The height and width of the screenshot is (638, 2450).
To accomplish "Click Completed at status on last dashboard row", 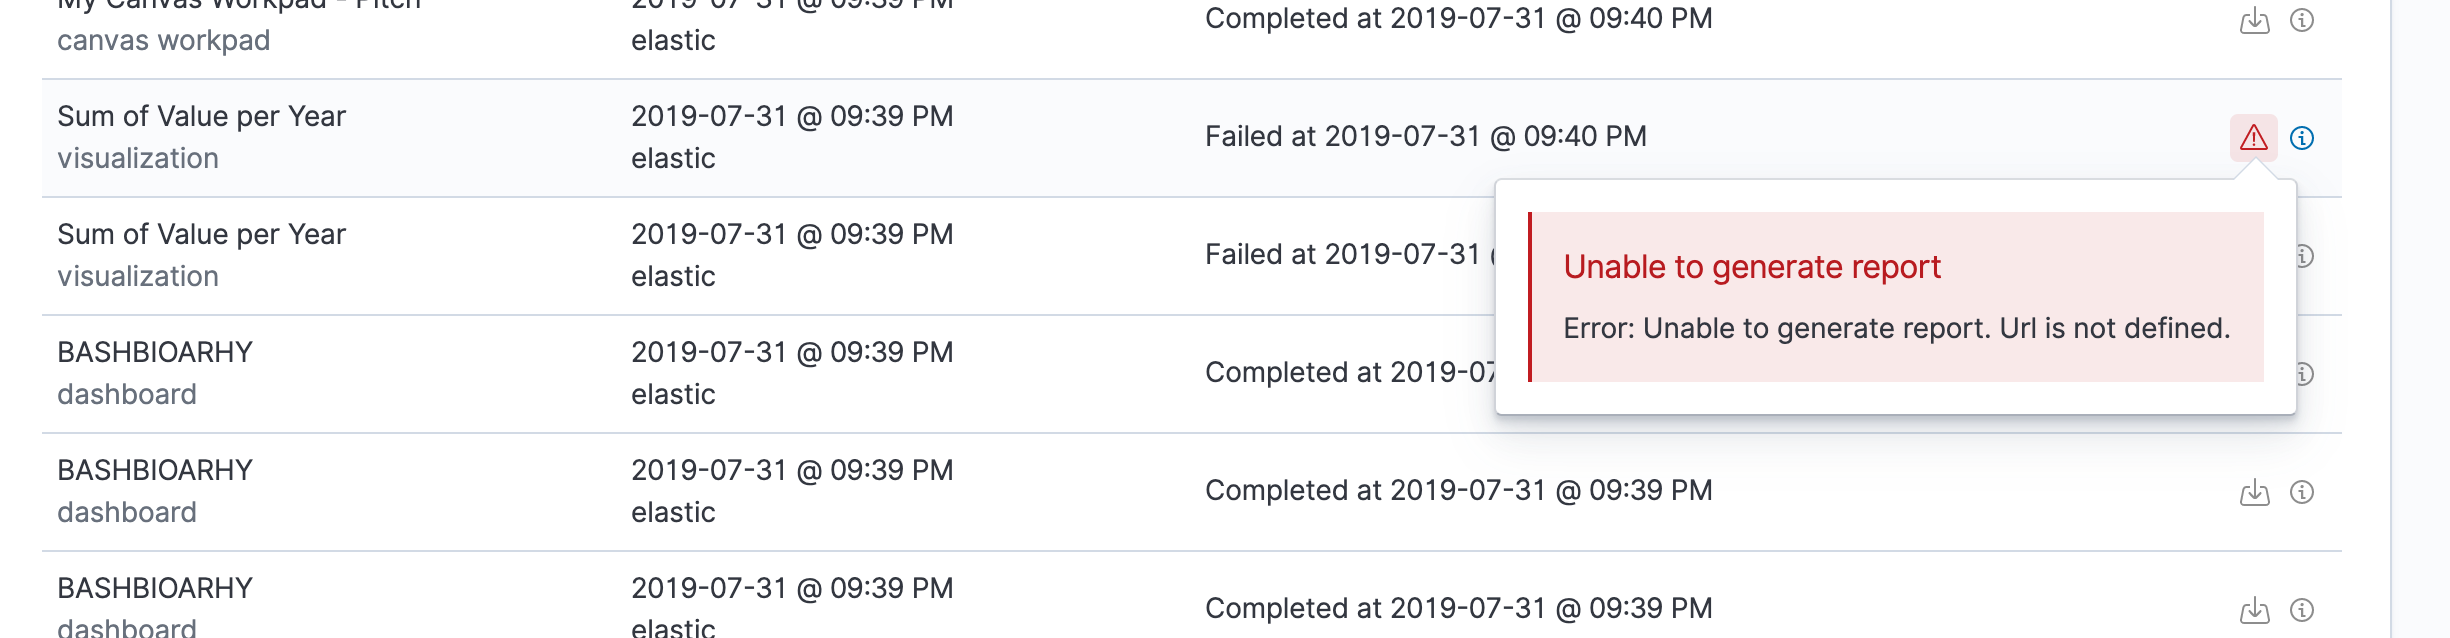I will click(x=1460, y=607).
